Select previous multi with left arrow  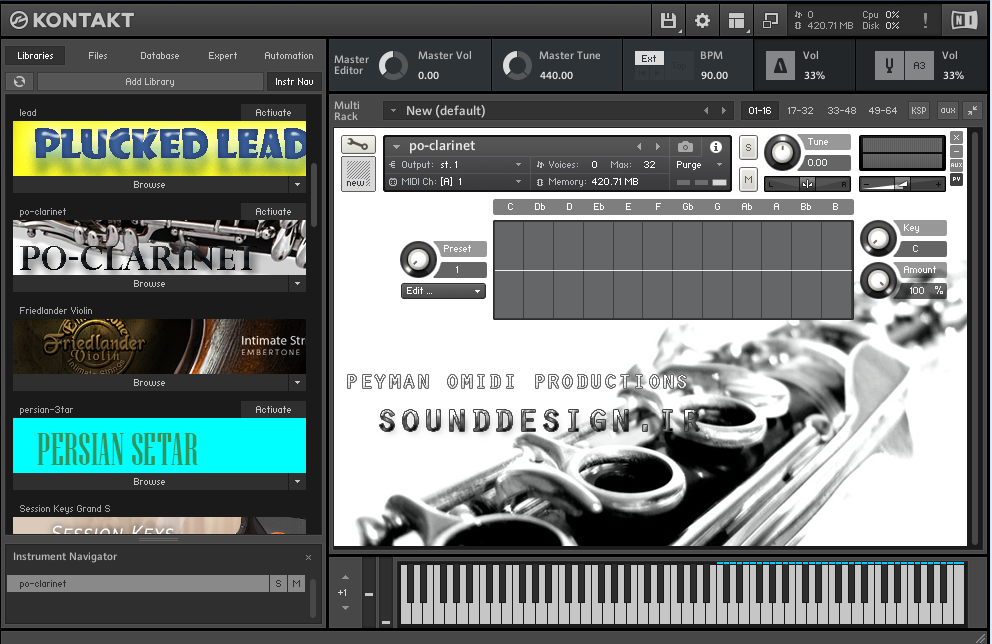(706, 111)
